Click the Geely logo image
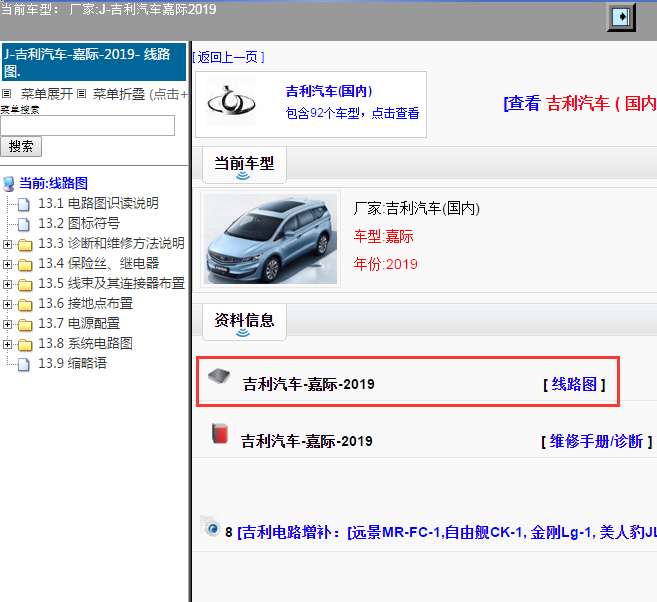This screenshot has width=657, height=602. 231,102
